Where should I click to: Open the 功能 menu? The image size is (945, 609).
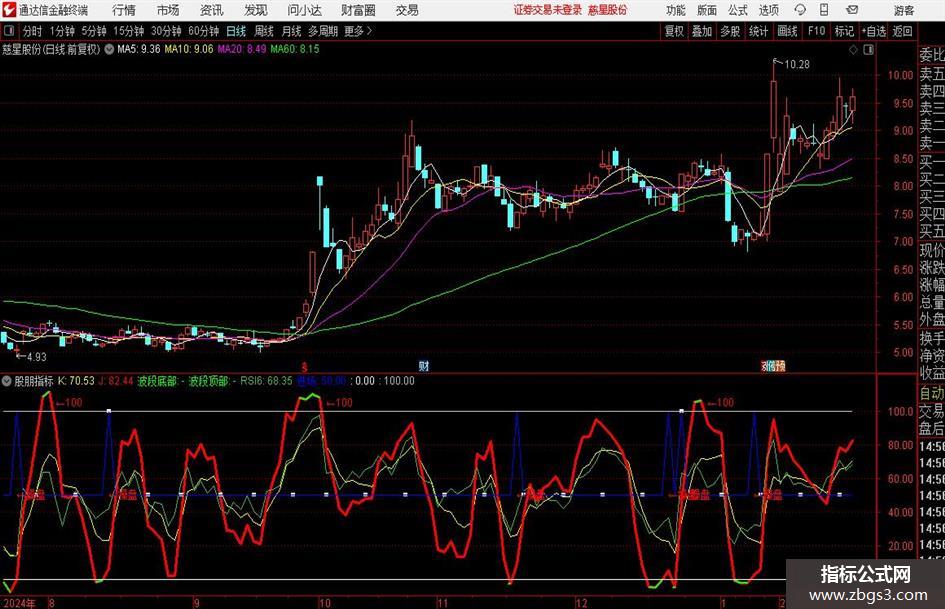point(676,10)
